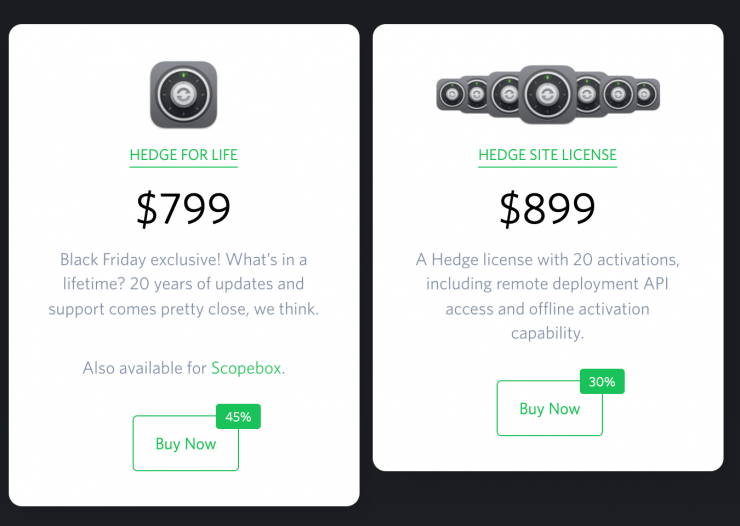Click the $899 price text
Viewport: 740px width, 526px height.
click(547, 208)
